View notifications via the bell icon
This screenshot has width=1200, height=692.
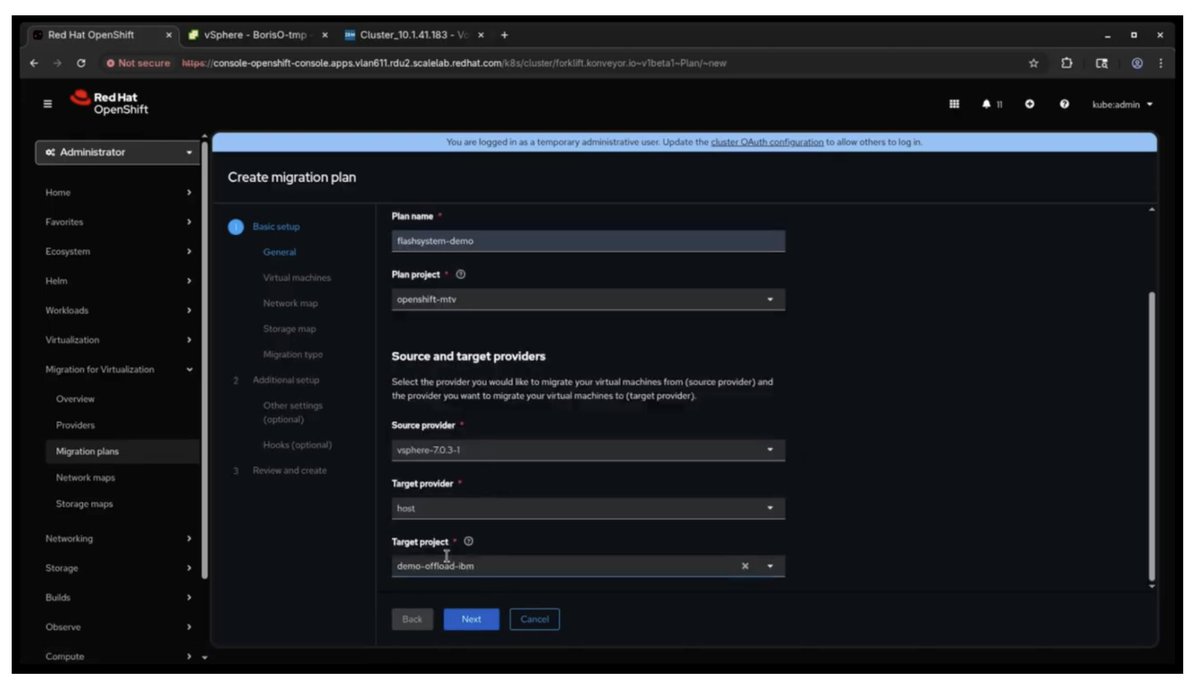pyautogui.click(x=990, y=104)
